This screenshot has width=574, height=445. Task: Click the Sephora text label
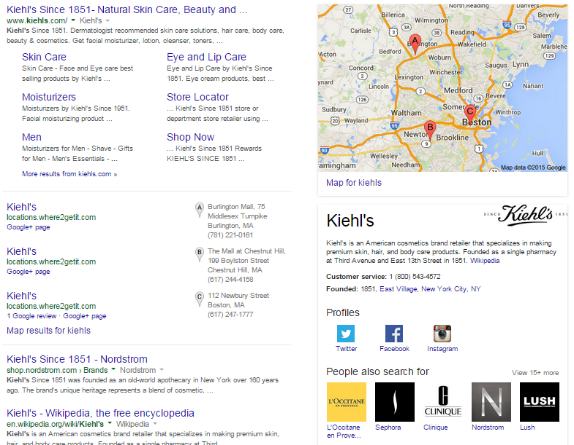click(388, 427)
